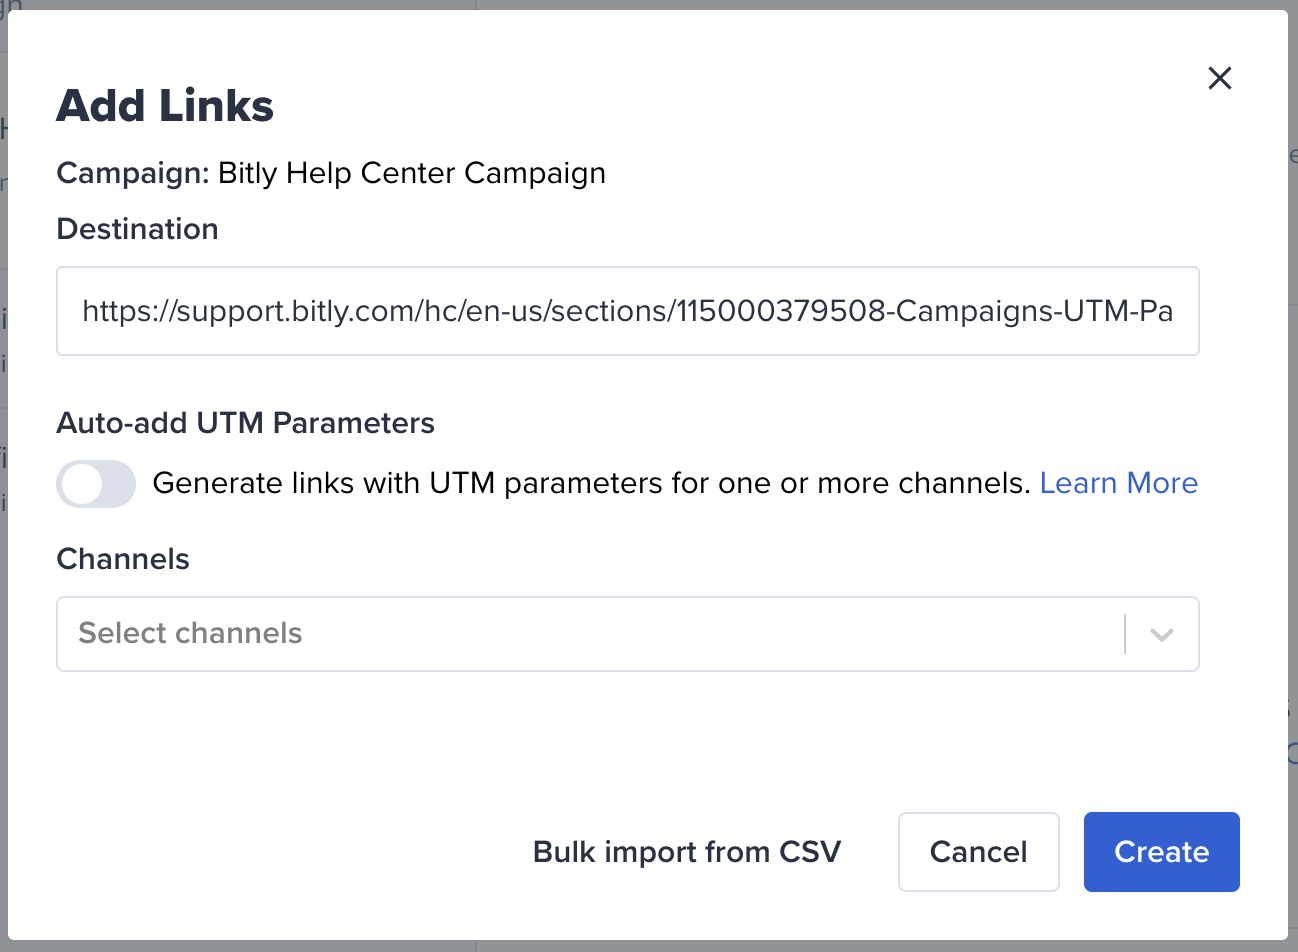Close the Add Links dialog
This screenshot has height=952, width=1298.
pos(1219,78)
